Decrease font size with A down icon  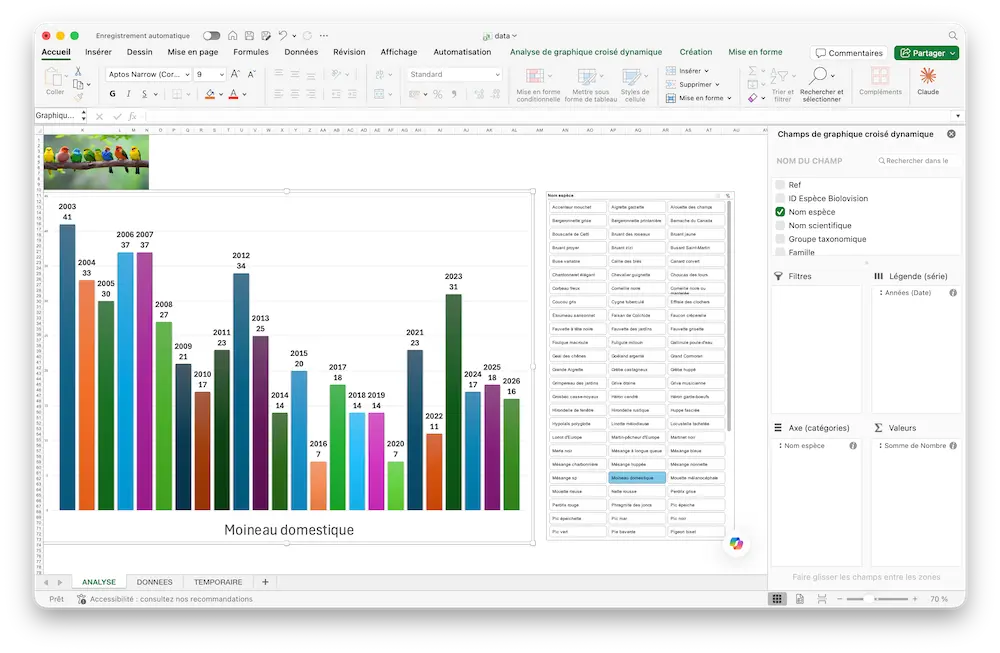click(251, 74)
